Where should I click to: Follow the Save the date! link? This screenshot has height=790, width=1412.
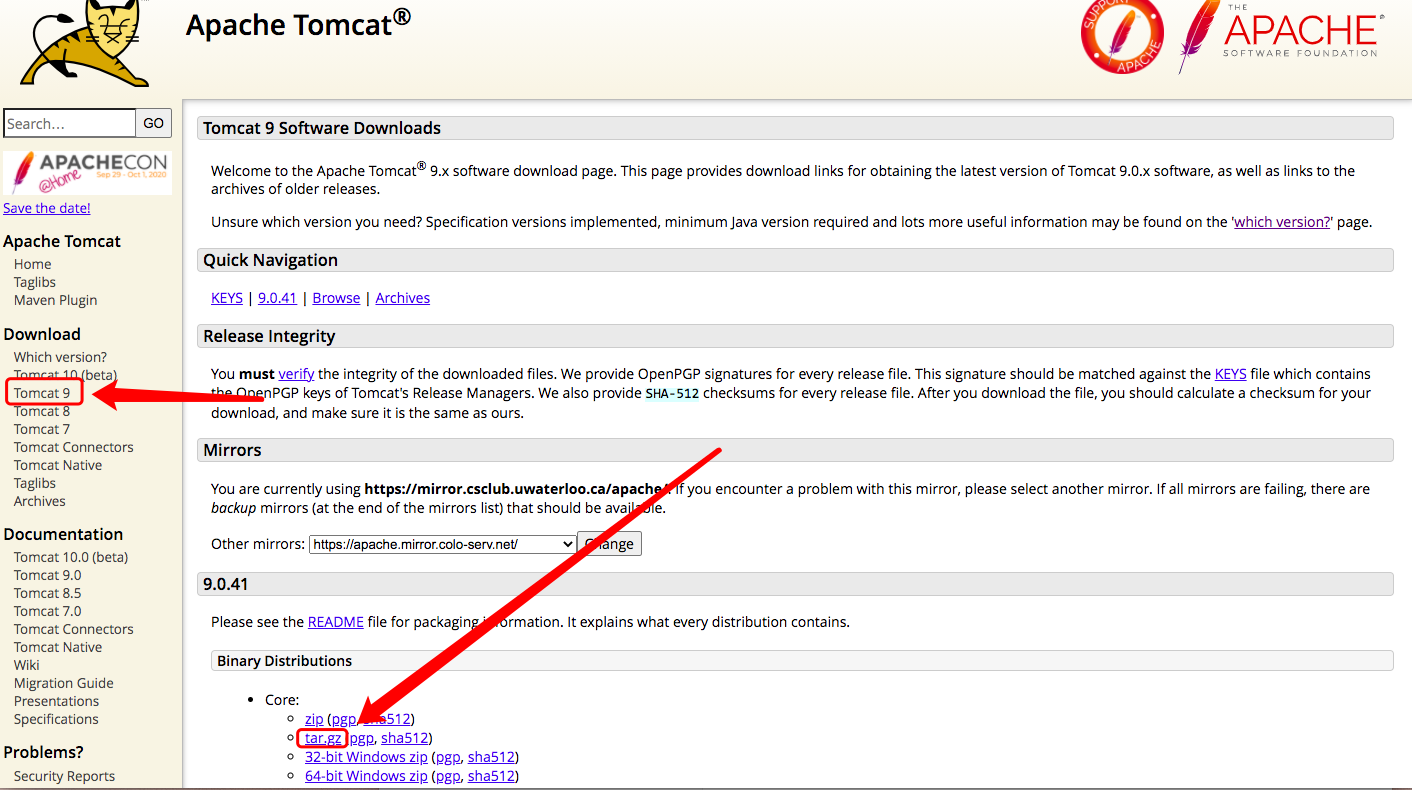click(47, 208)
